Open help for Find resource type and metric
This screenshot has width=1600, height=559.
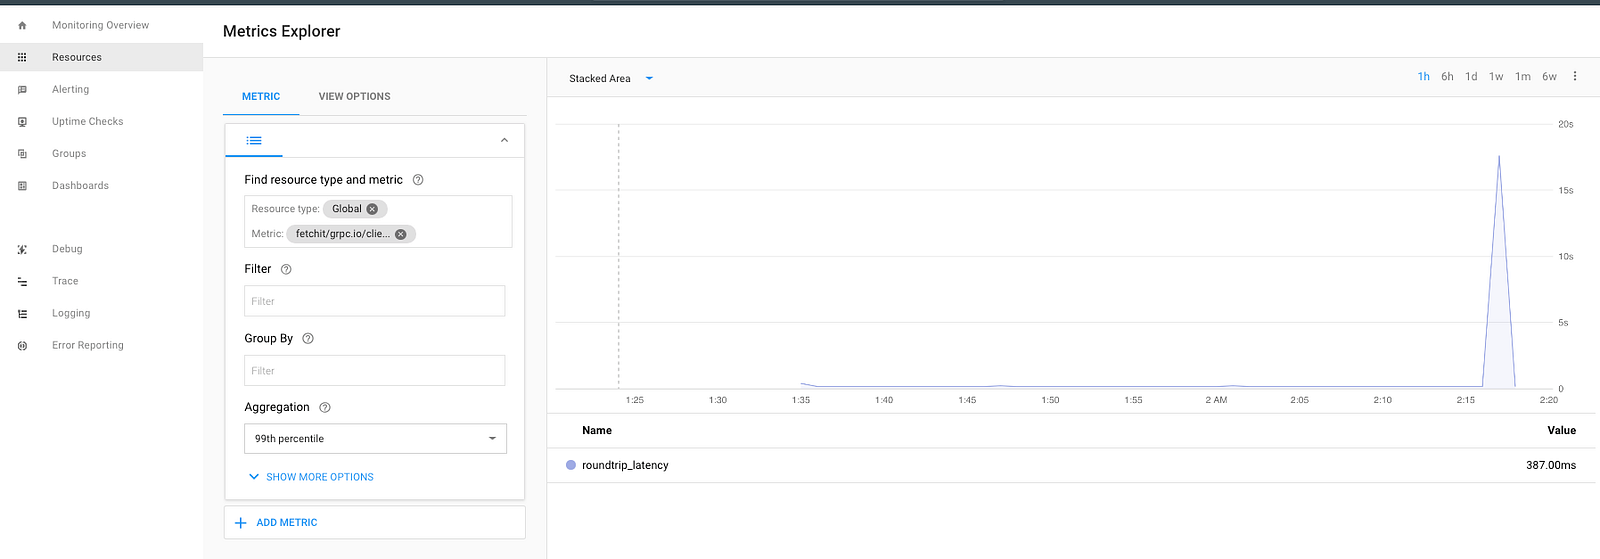tap(418, 180)
